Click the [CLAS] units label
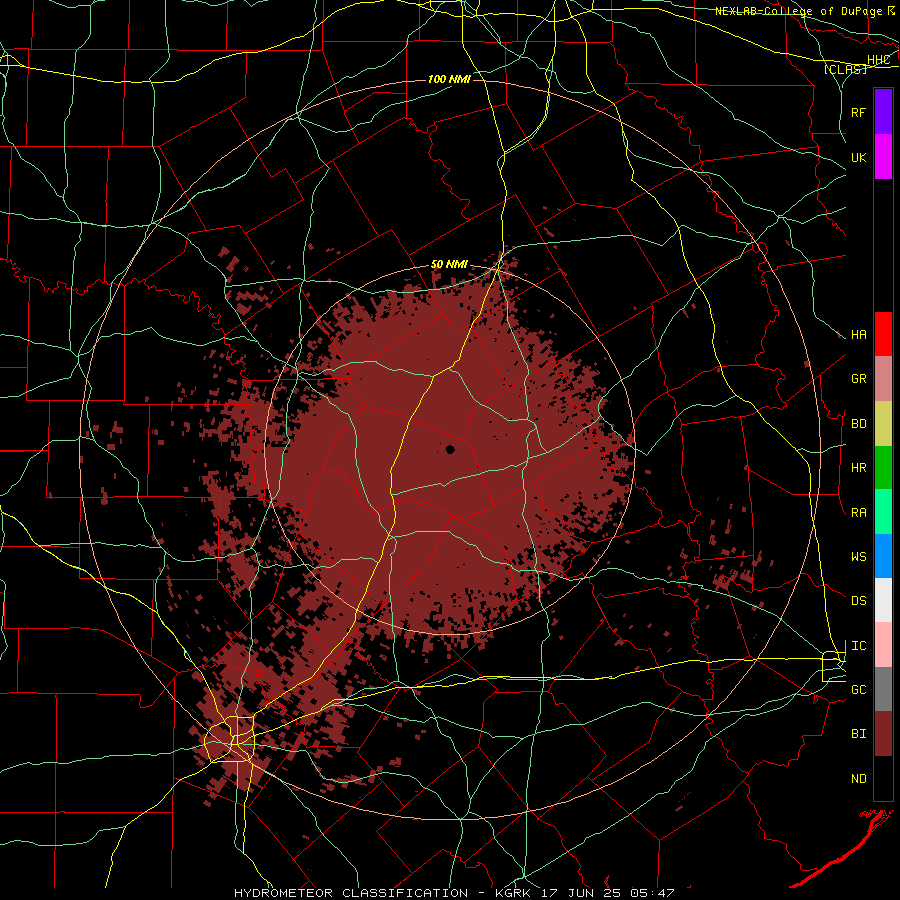Viewport: 900px width, 900px height. 845,70
